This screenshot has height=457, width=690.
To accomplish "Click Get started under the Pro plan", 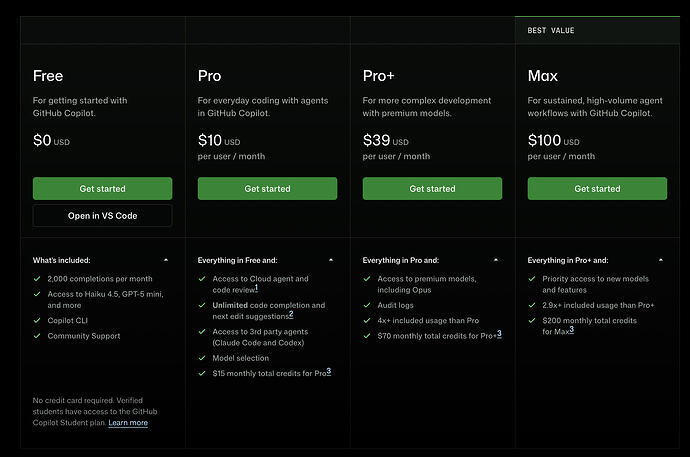I will [x=267, y=189].
